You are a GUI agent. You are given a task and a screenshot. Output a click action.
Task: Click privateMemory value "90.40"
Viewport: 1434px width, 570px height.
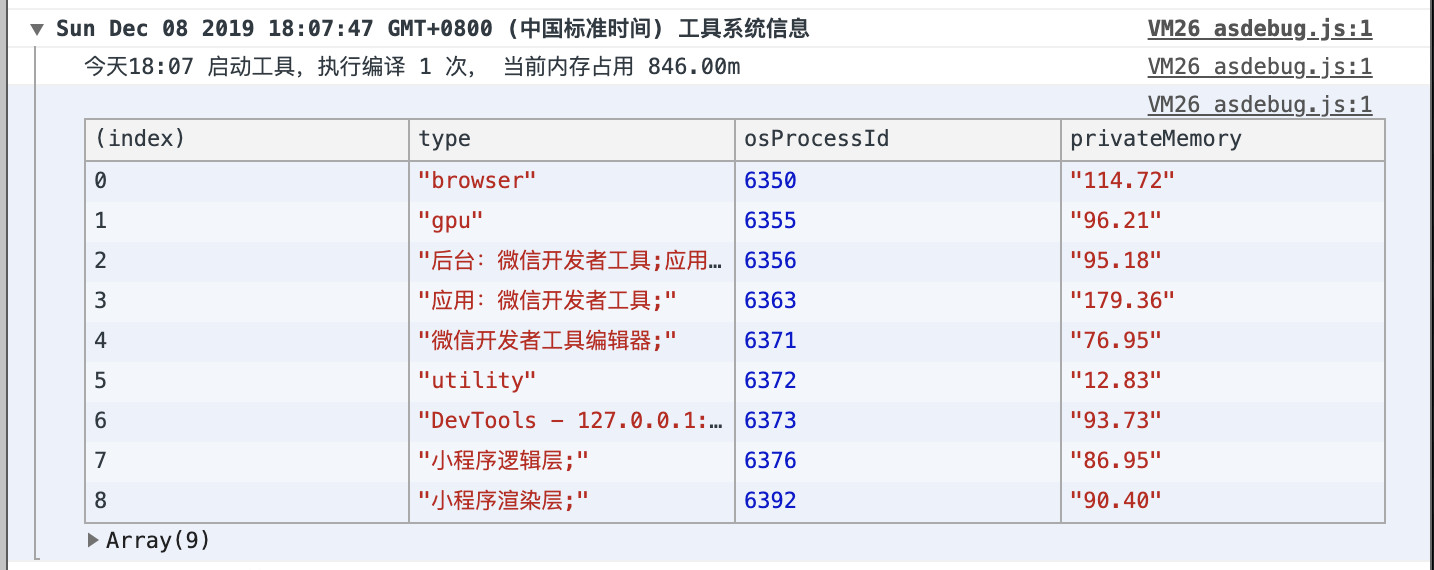tap(1116, 501)
